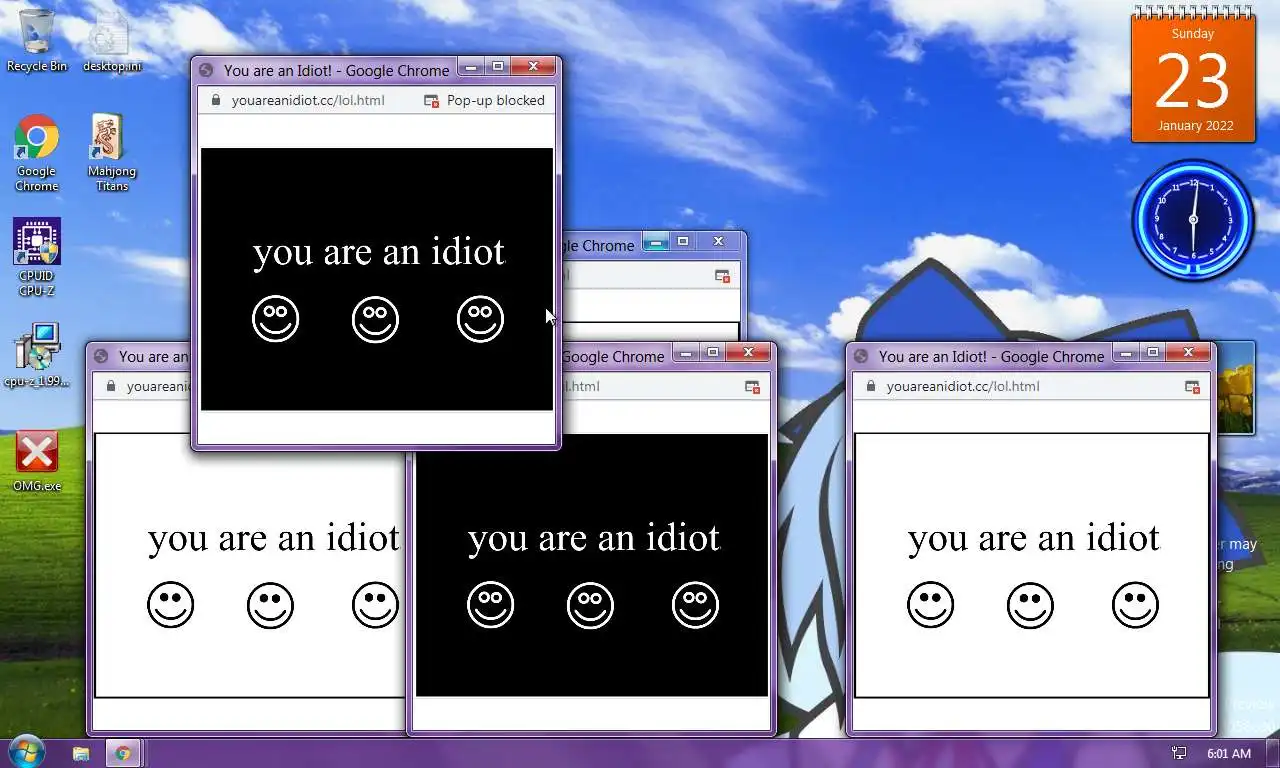The height and width of the screenshot is (768, 1280).
Task: Open the Windows Start menu orb
Action: tap(25, 752)
